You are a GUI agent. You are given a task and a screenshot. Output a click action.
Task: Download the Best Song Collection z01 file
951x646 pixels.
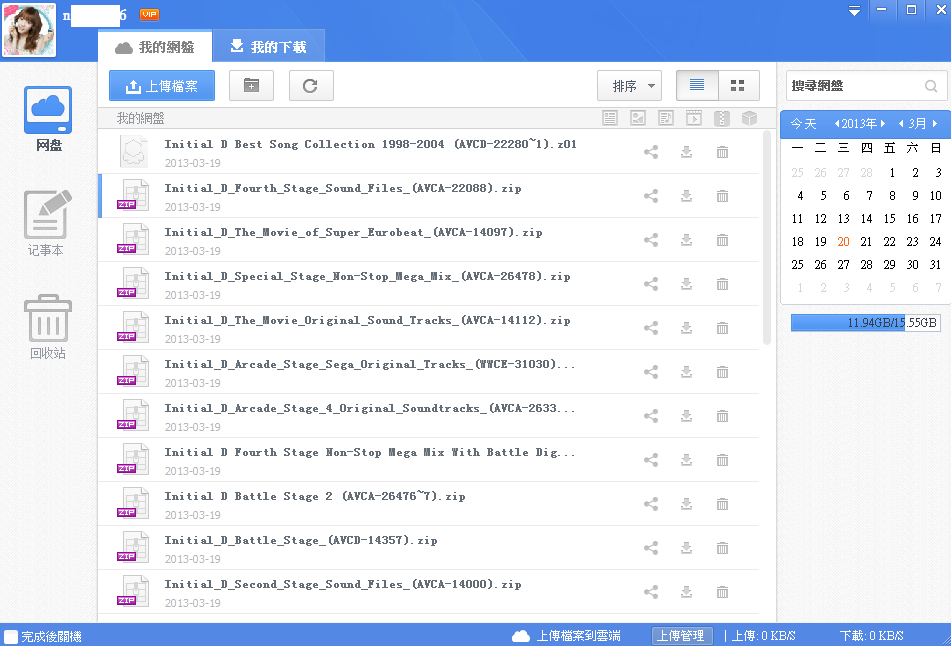tap(686, 152)
